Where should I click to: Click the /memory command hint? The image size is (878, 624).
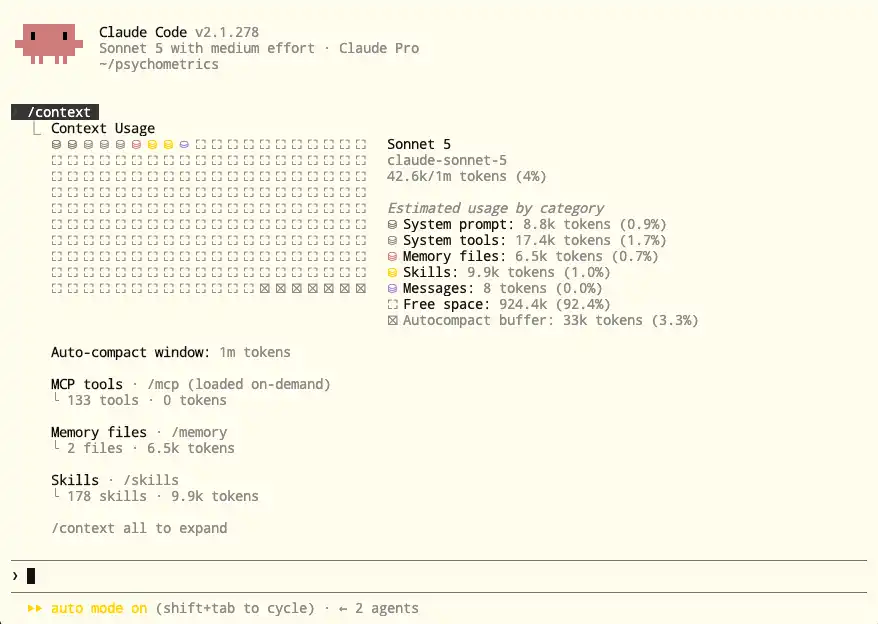pyautogui.click(x=199, y=432)
